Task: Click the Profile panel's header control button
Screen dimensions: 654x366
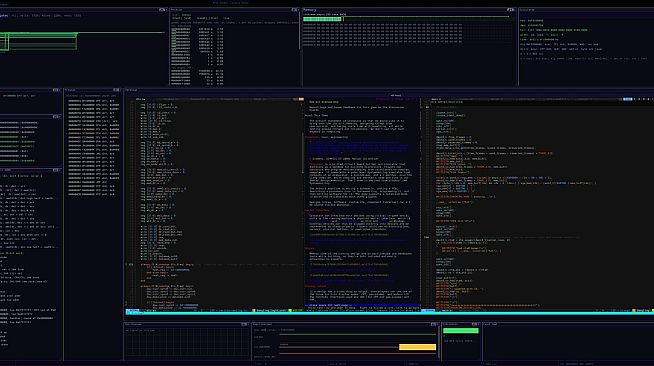Action: coord(294,10)
